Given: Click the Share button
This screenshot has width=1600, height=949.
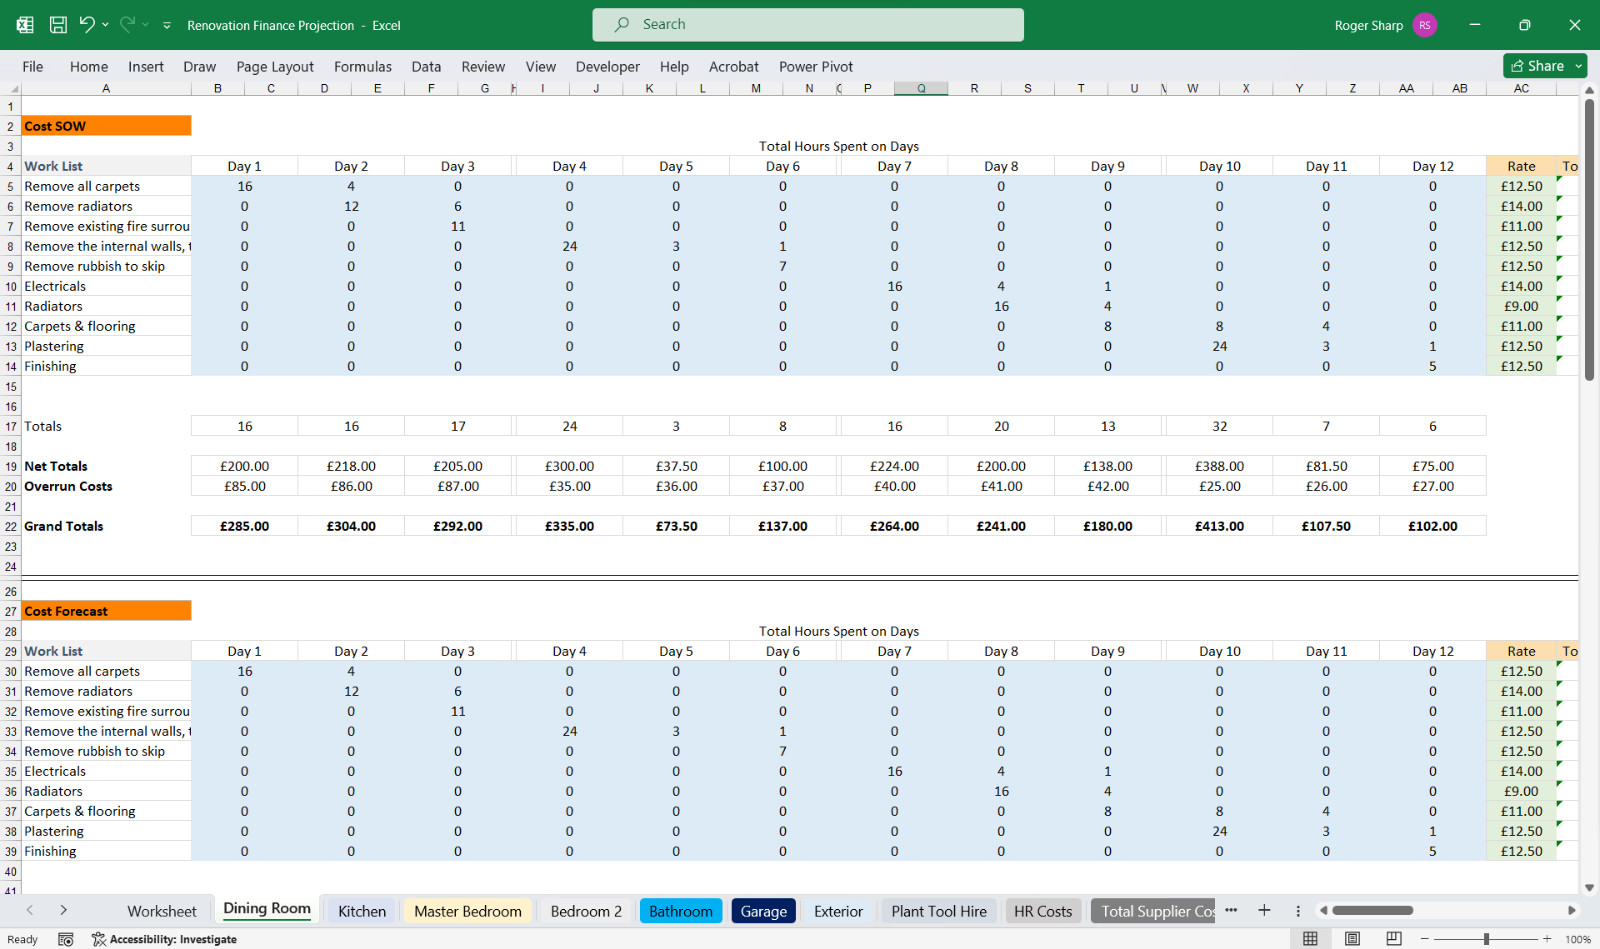Looking at the screenshot, I should (x=1538, y=66).
